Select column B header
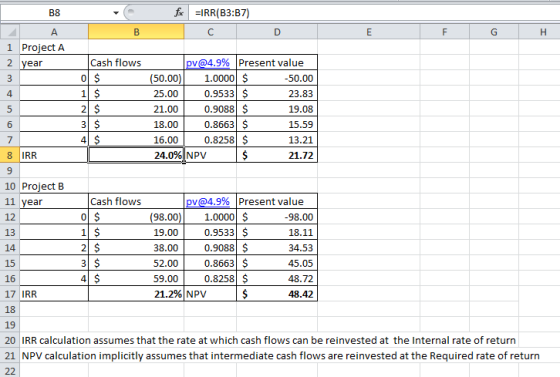 coord(136,32)
